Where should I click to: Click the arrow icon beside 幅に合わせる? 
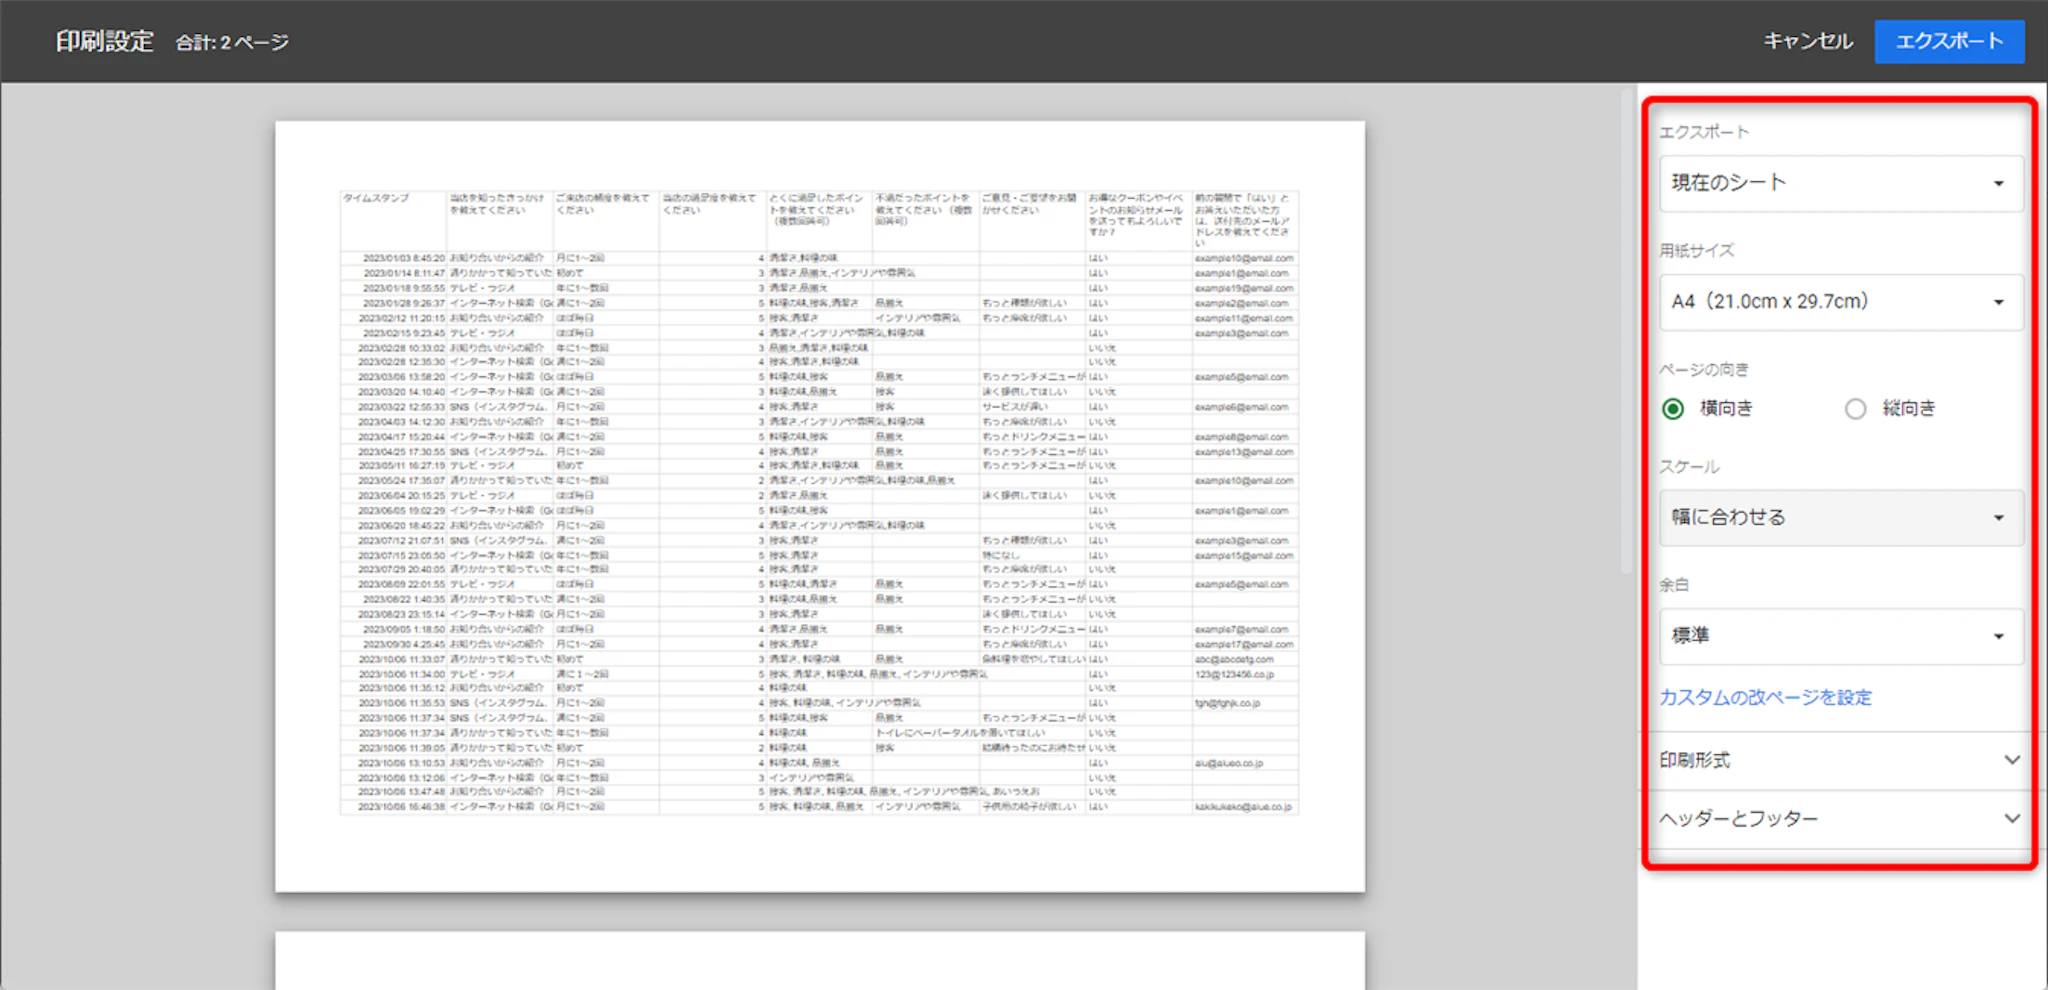(x=1998, y=518)
